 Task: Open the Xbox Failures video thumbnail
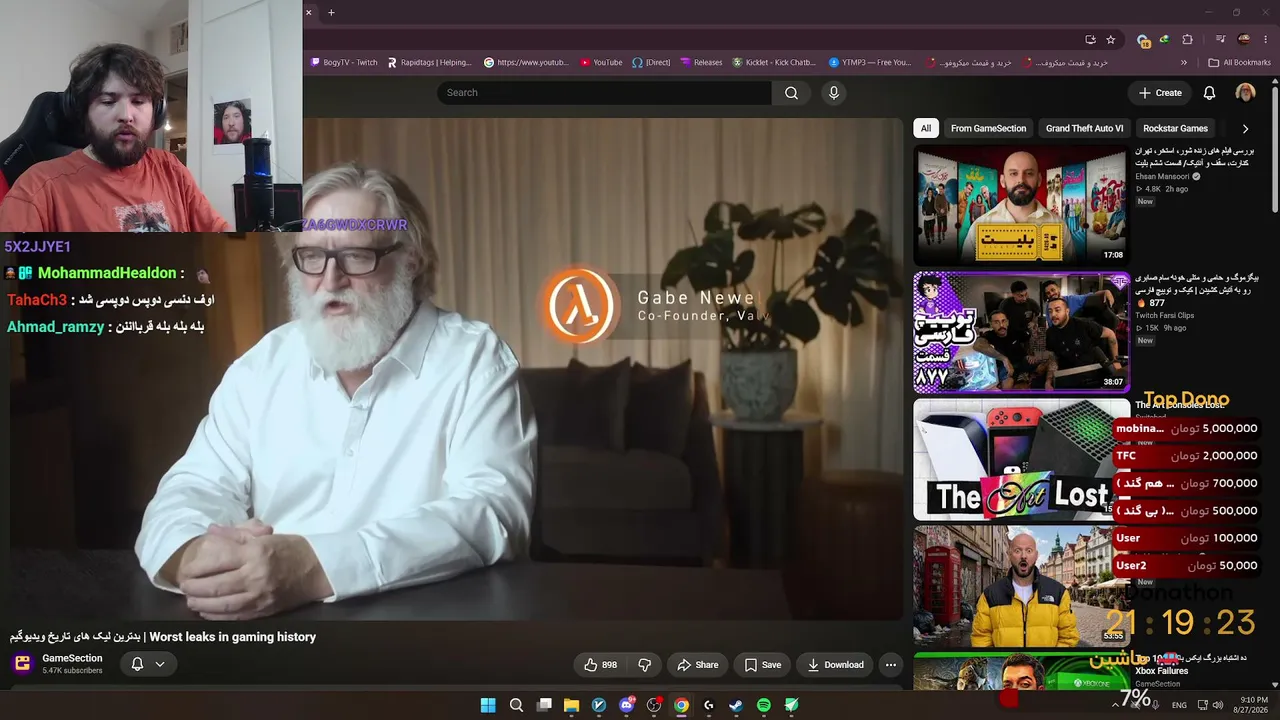click(x=1021, y=671)
